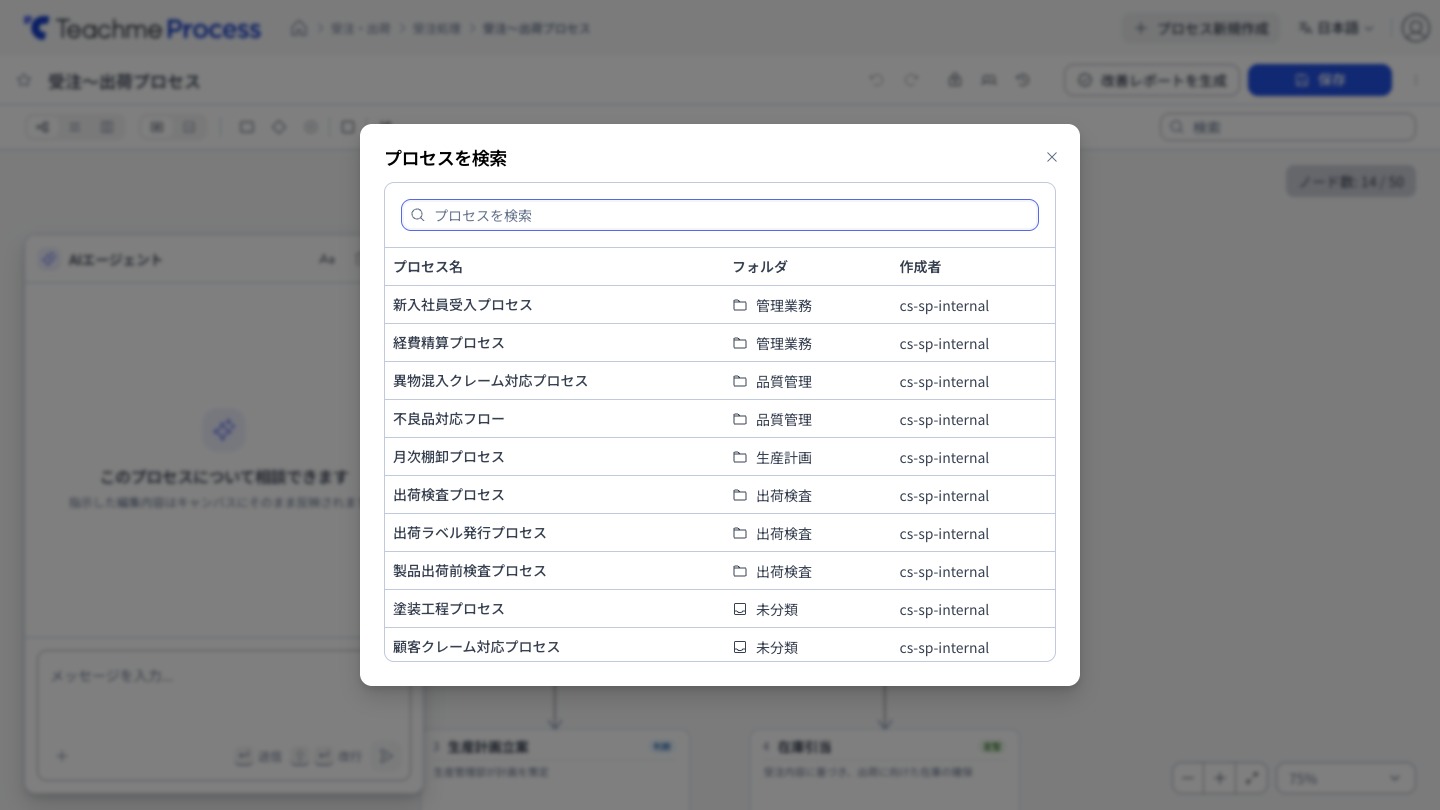Click the undo arrow in the editor header
Screen dimensions: 1440x810
point(877,80)
